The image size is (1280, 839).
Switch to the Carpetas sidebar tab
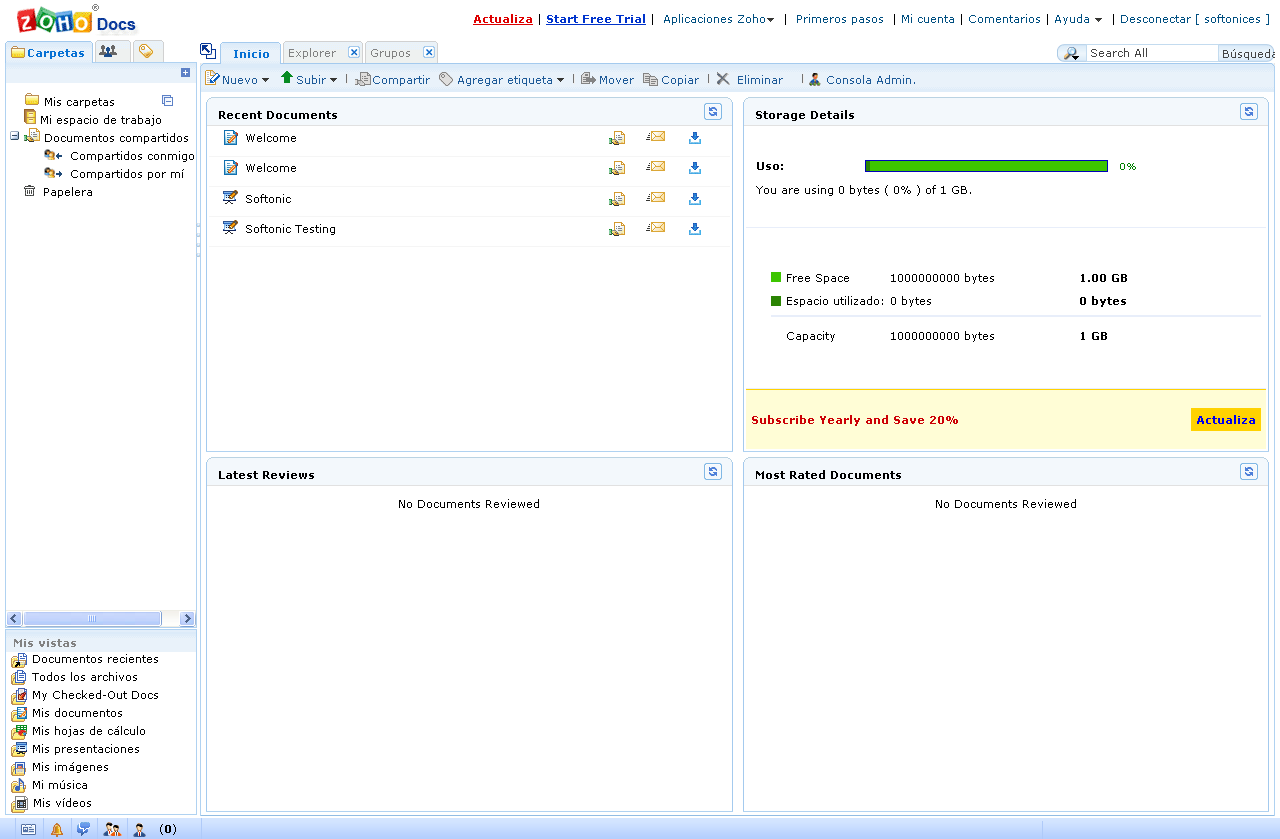[48, 52]
